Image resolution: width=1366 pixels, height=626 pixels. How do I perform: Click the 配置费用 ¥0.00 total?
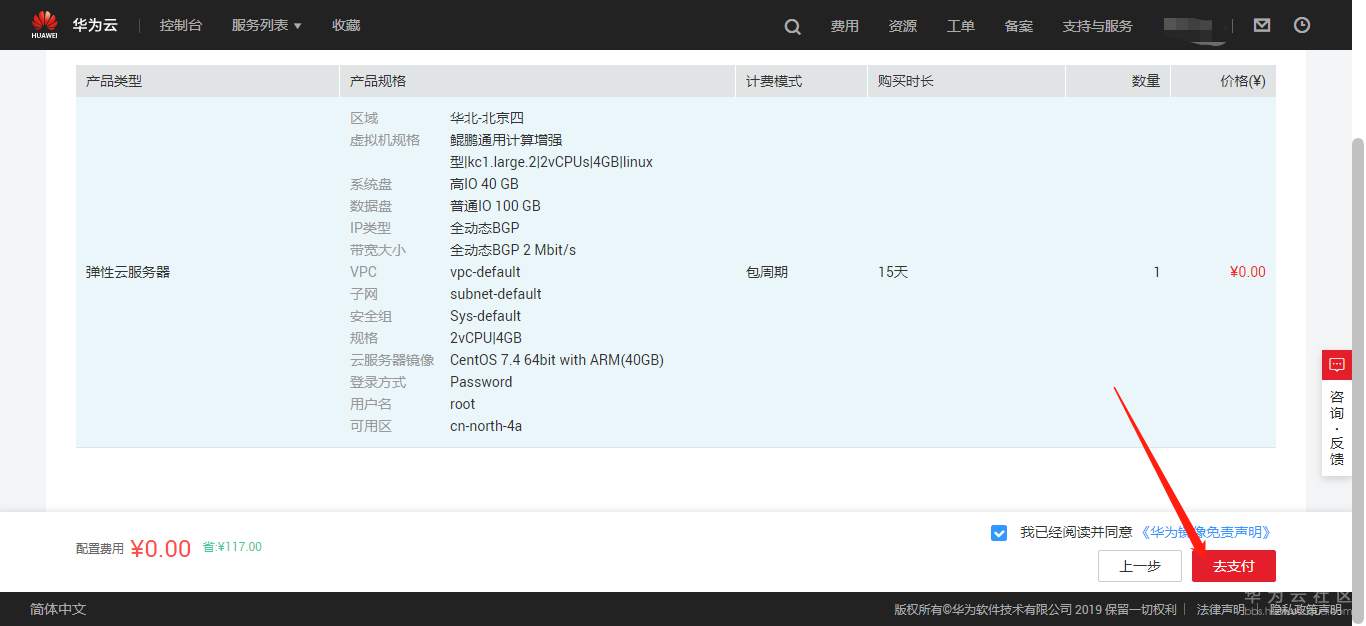[133, 548]
